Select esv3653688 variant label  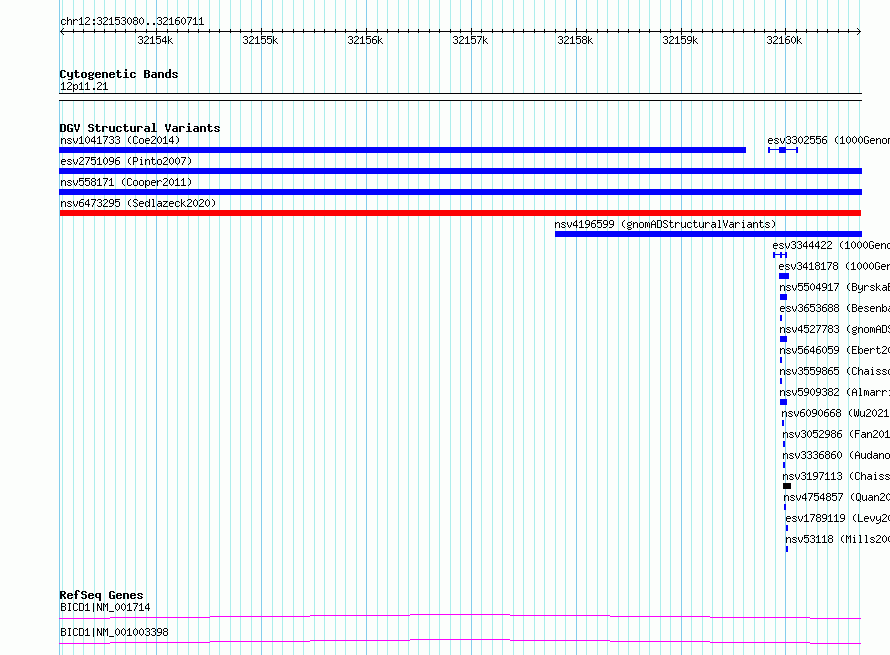click(834, 308)
